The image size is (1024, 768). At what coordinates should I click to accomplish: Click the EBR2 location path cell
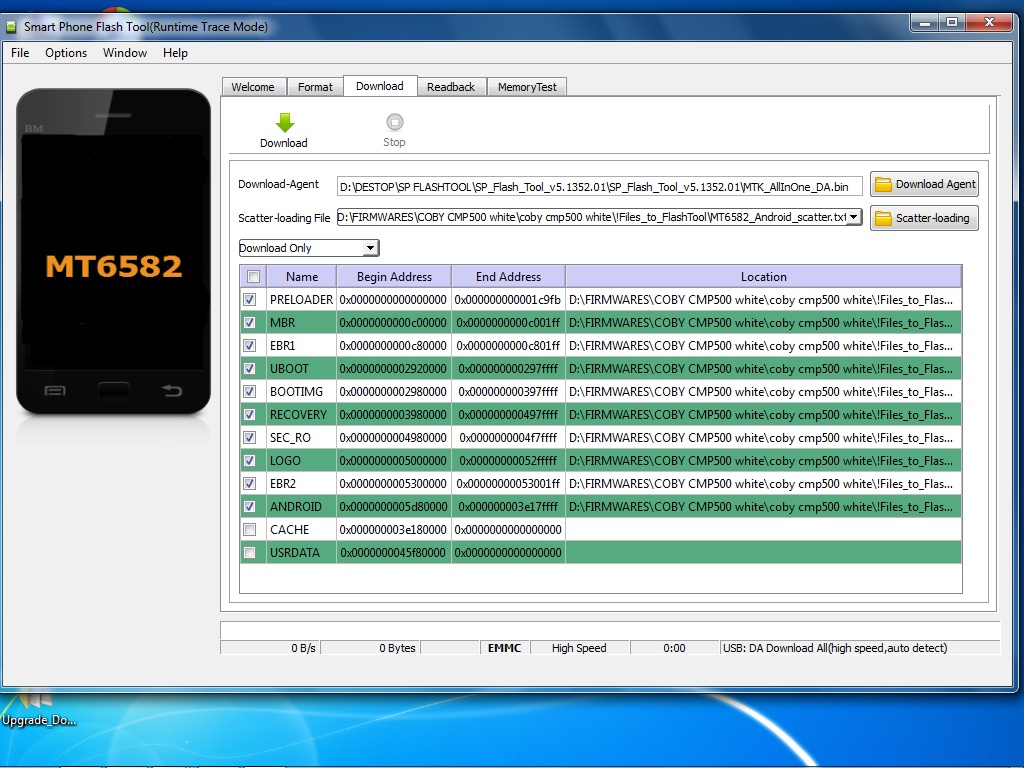coord(763,483)
